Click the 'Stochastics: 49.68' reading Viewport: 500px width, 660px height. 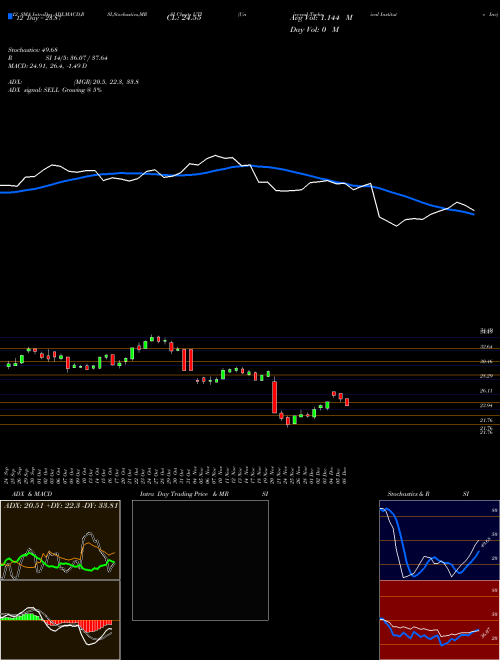(33, 50)
